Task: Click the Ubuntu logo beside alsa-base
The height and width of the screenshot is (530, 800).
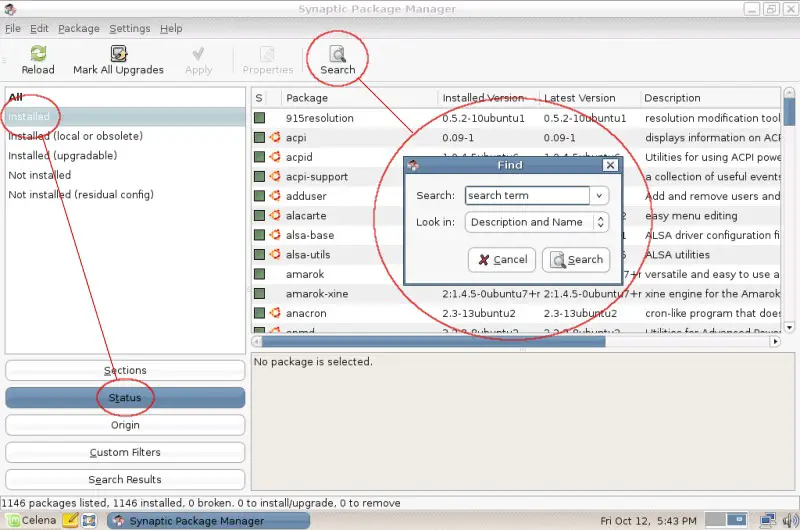Action: coord(275,235)
